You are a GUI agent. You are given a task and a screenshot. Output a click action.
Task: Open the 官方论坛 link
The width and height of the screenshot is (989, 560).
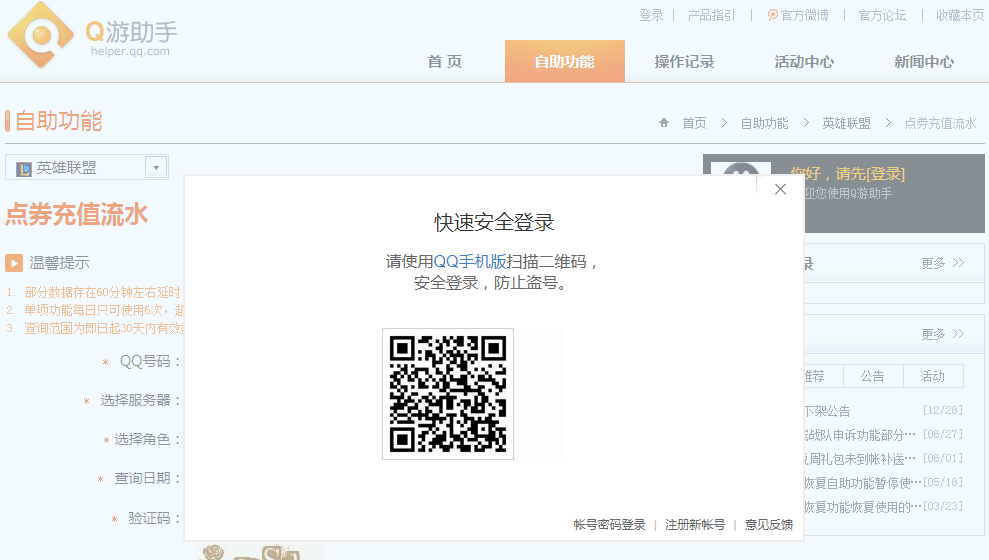882,15
